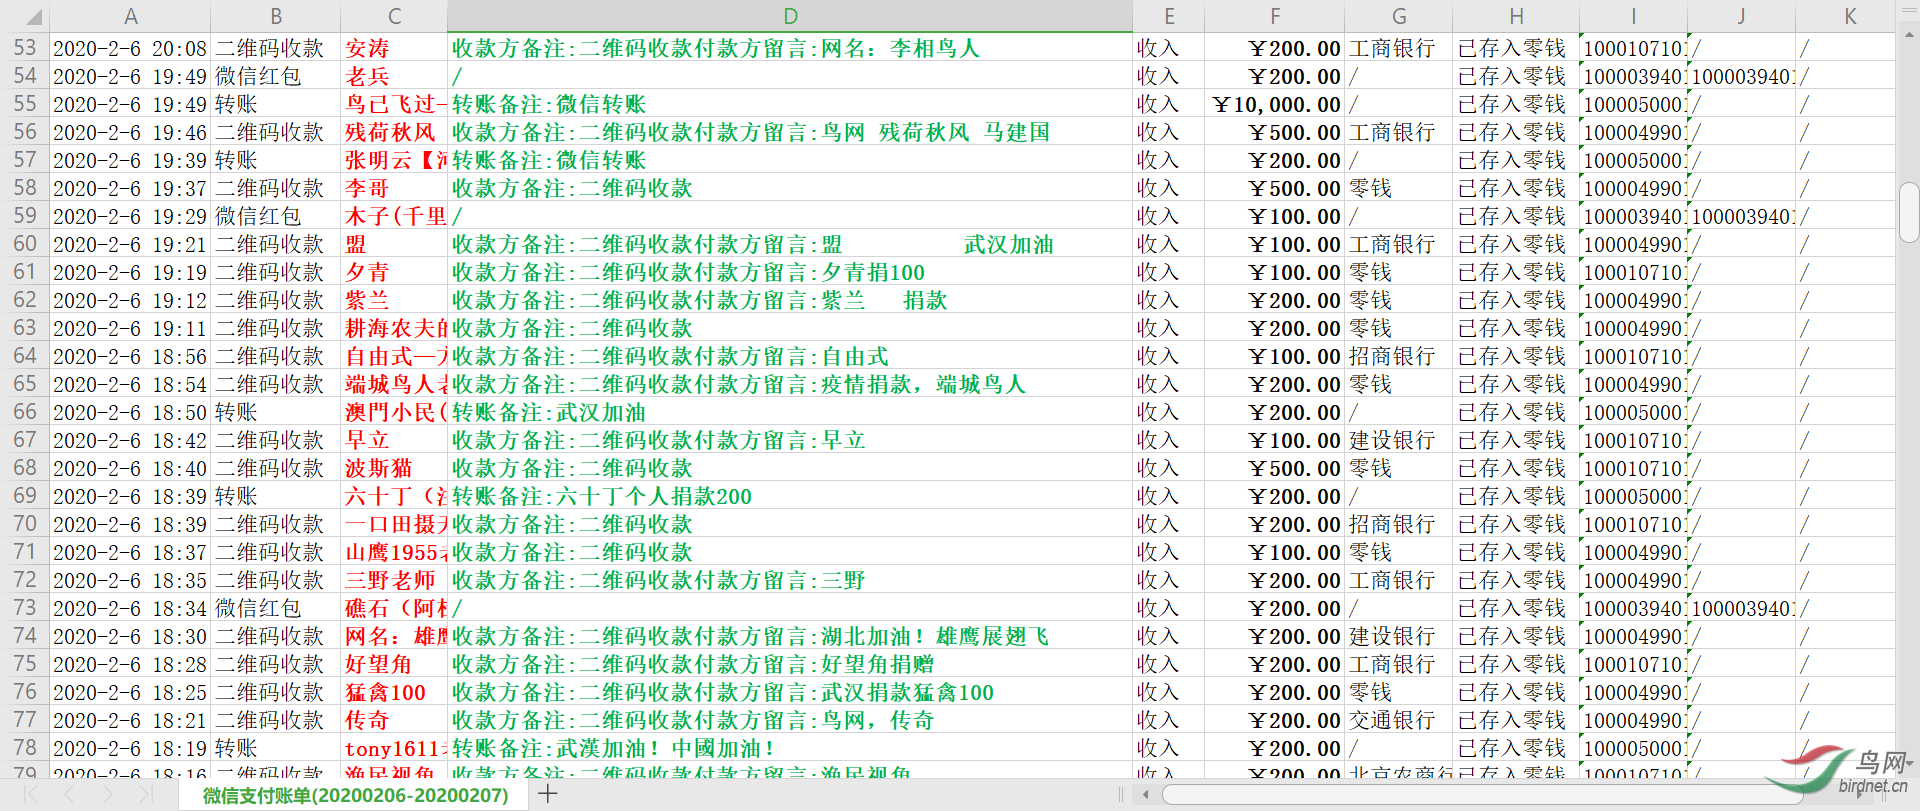Click the vertical scrollbar up arrow
The width and height of the screenshot is (1920, 811).
pyautogui.click(x=1908, y=34)
